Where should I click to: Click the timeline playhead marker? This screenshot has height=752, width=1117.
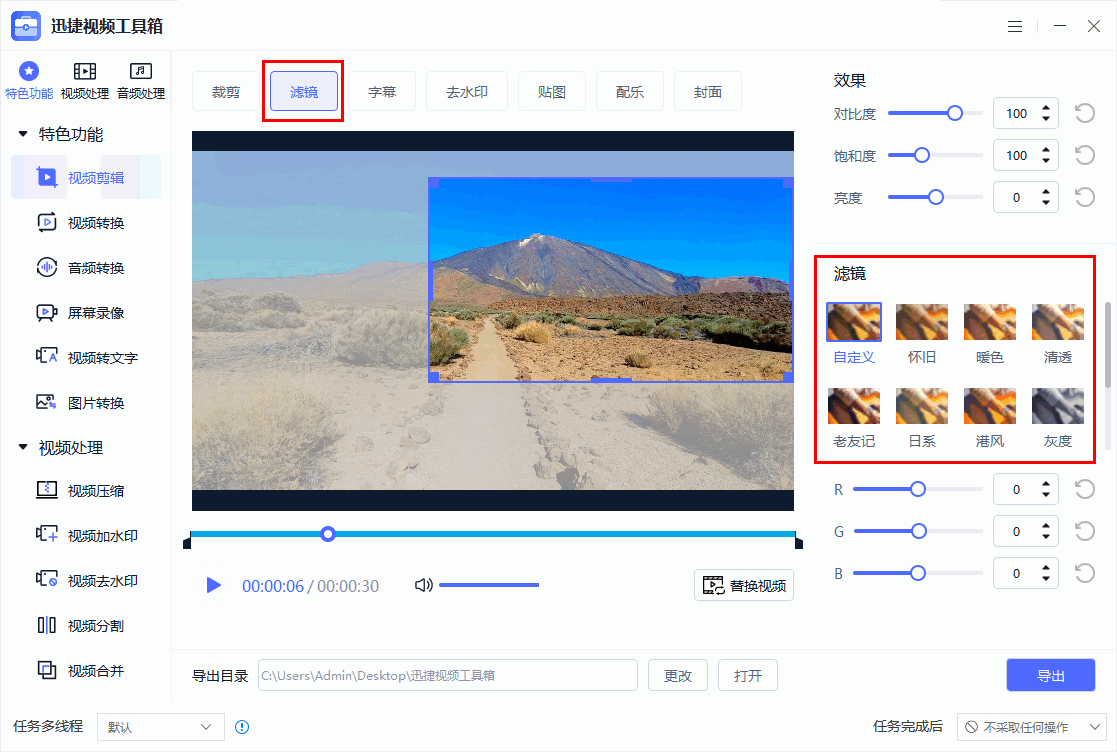tap(328, 533)
